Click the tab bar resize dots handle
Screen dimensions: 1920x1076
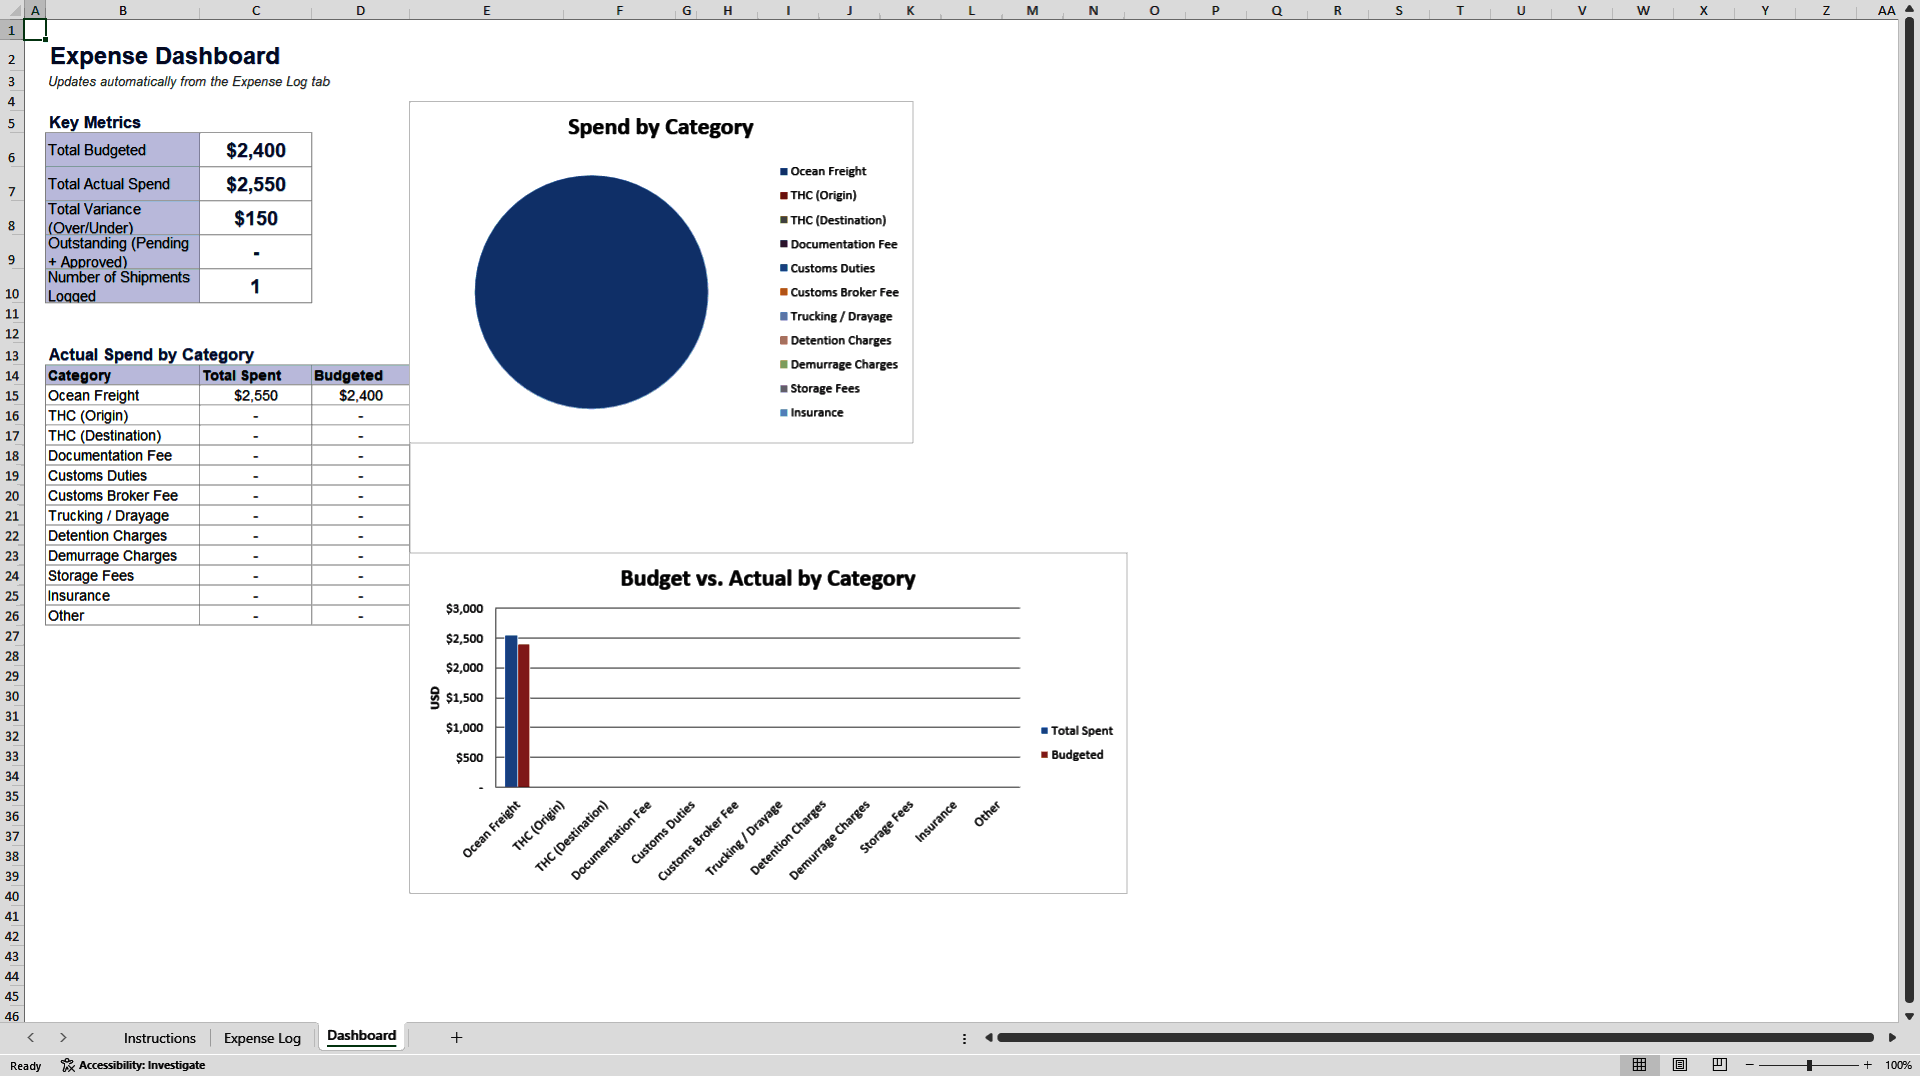click(x=964, y=1038)
